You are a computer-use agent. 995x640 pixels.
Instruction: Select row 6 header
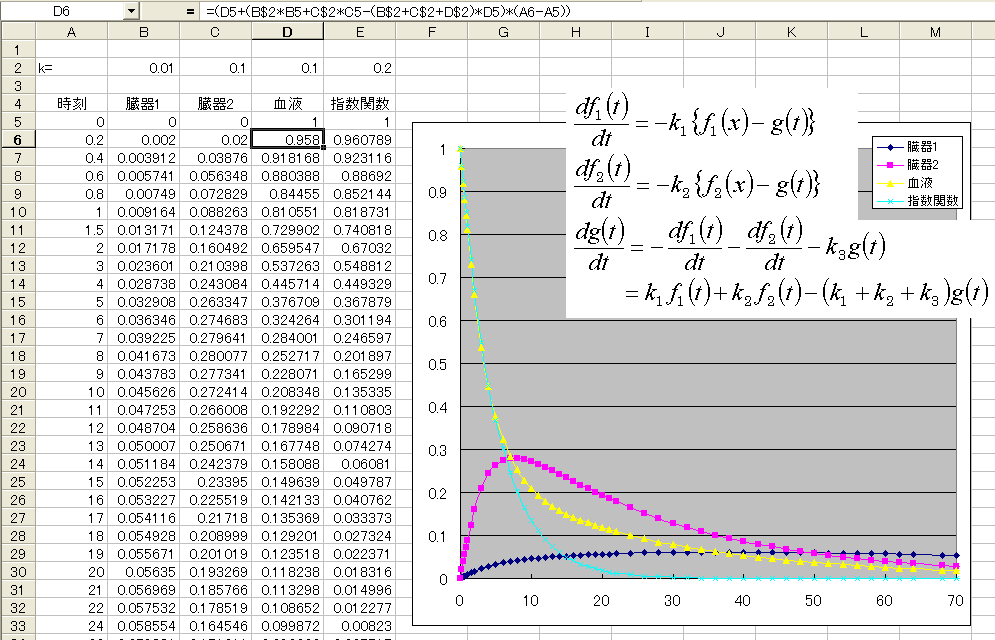(x=18, y=140)
